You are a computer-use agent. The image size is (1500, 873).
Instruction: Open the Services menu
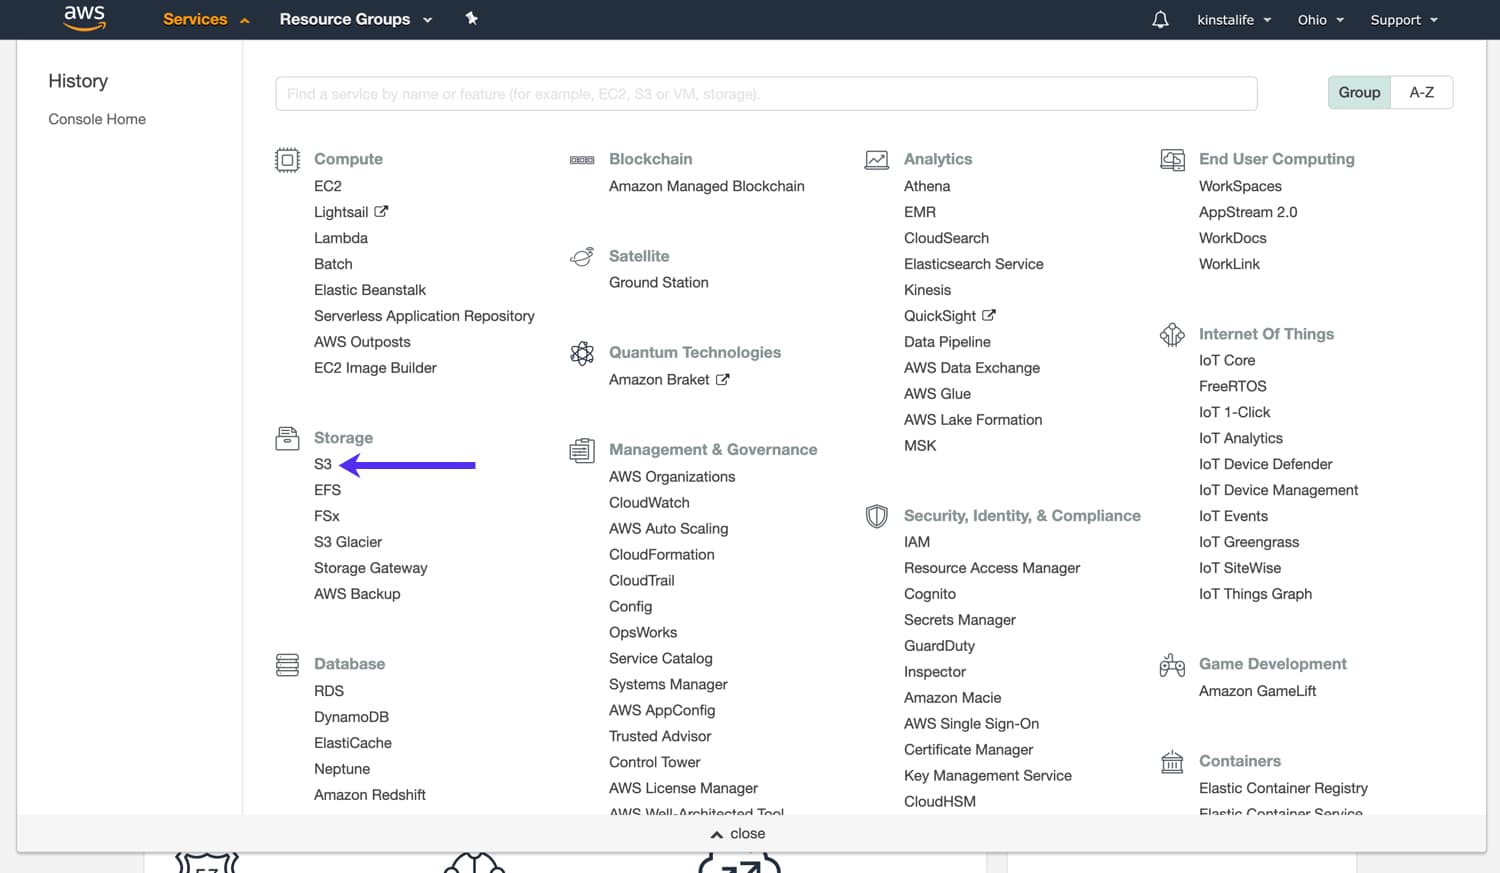point(195,19)
